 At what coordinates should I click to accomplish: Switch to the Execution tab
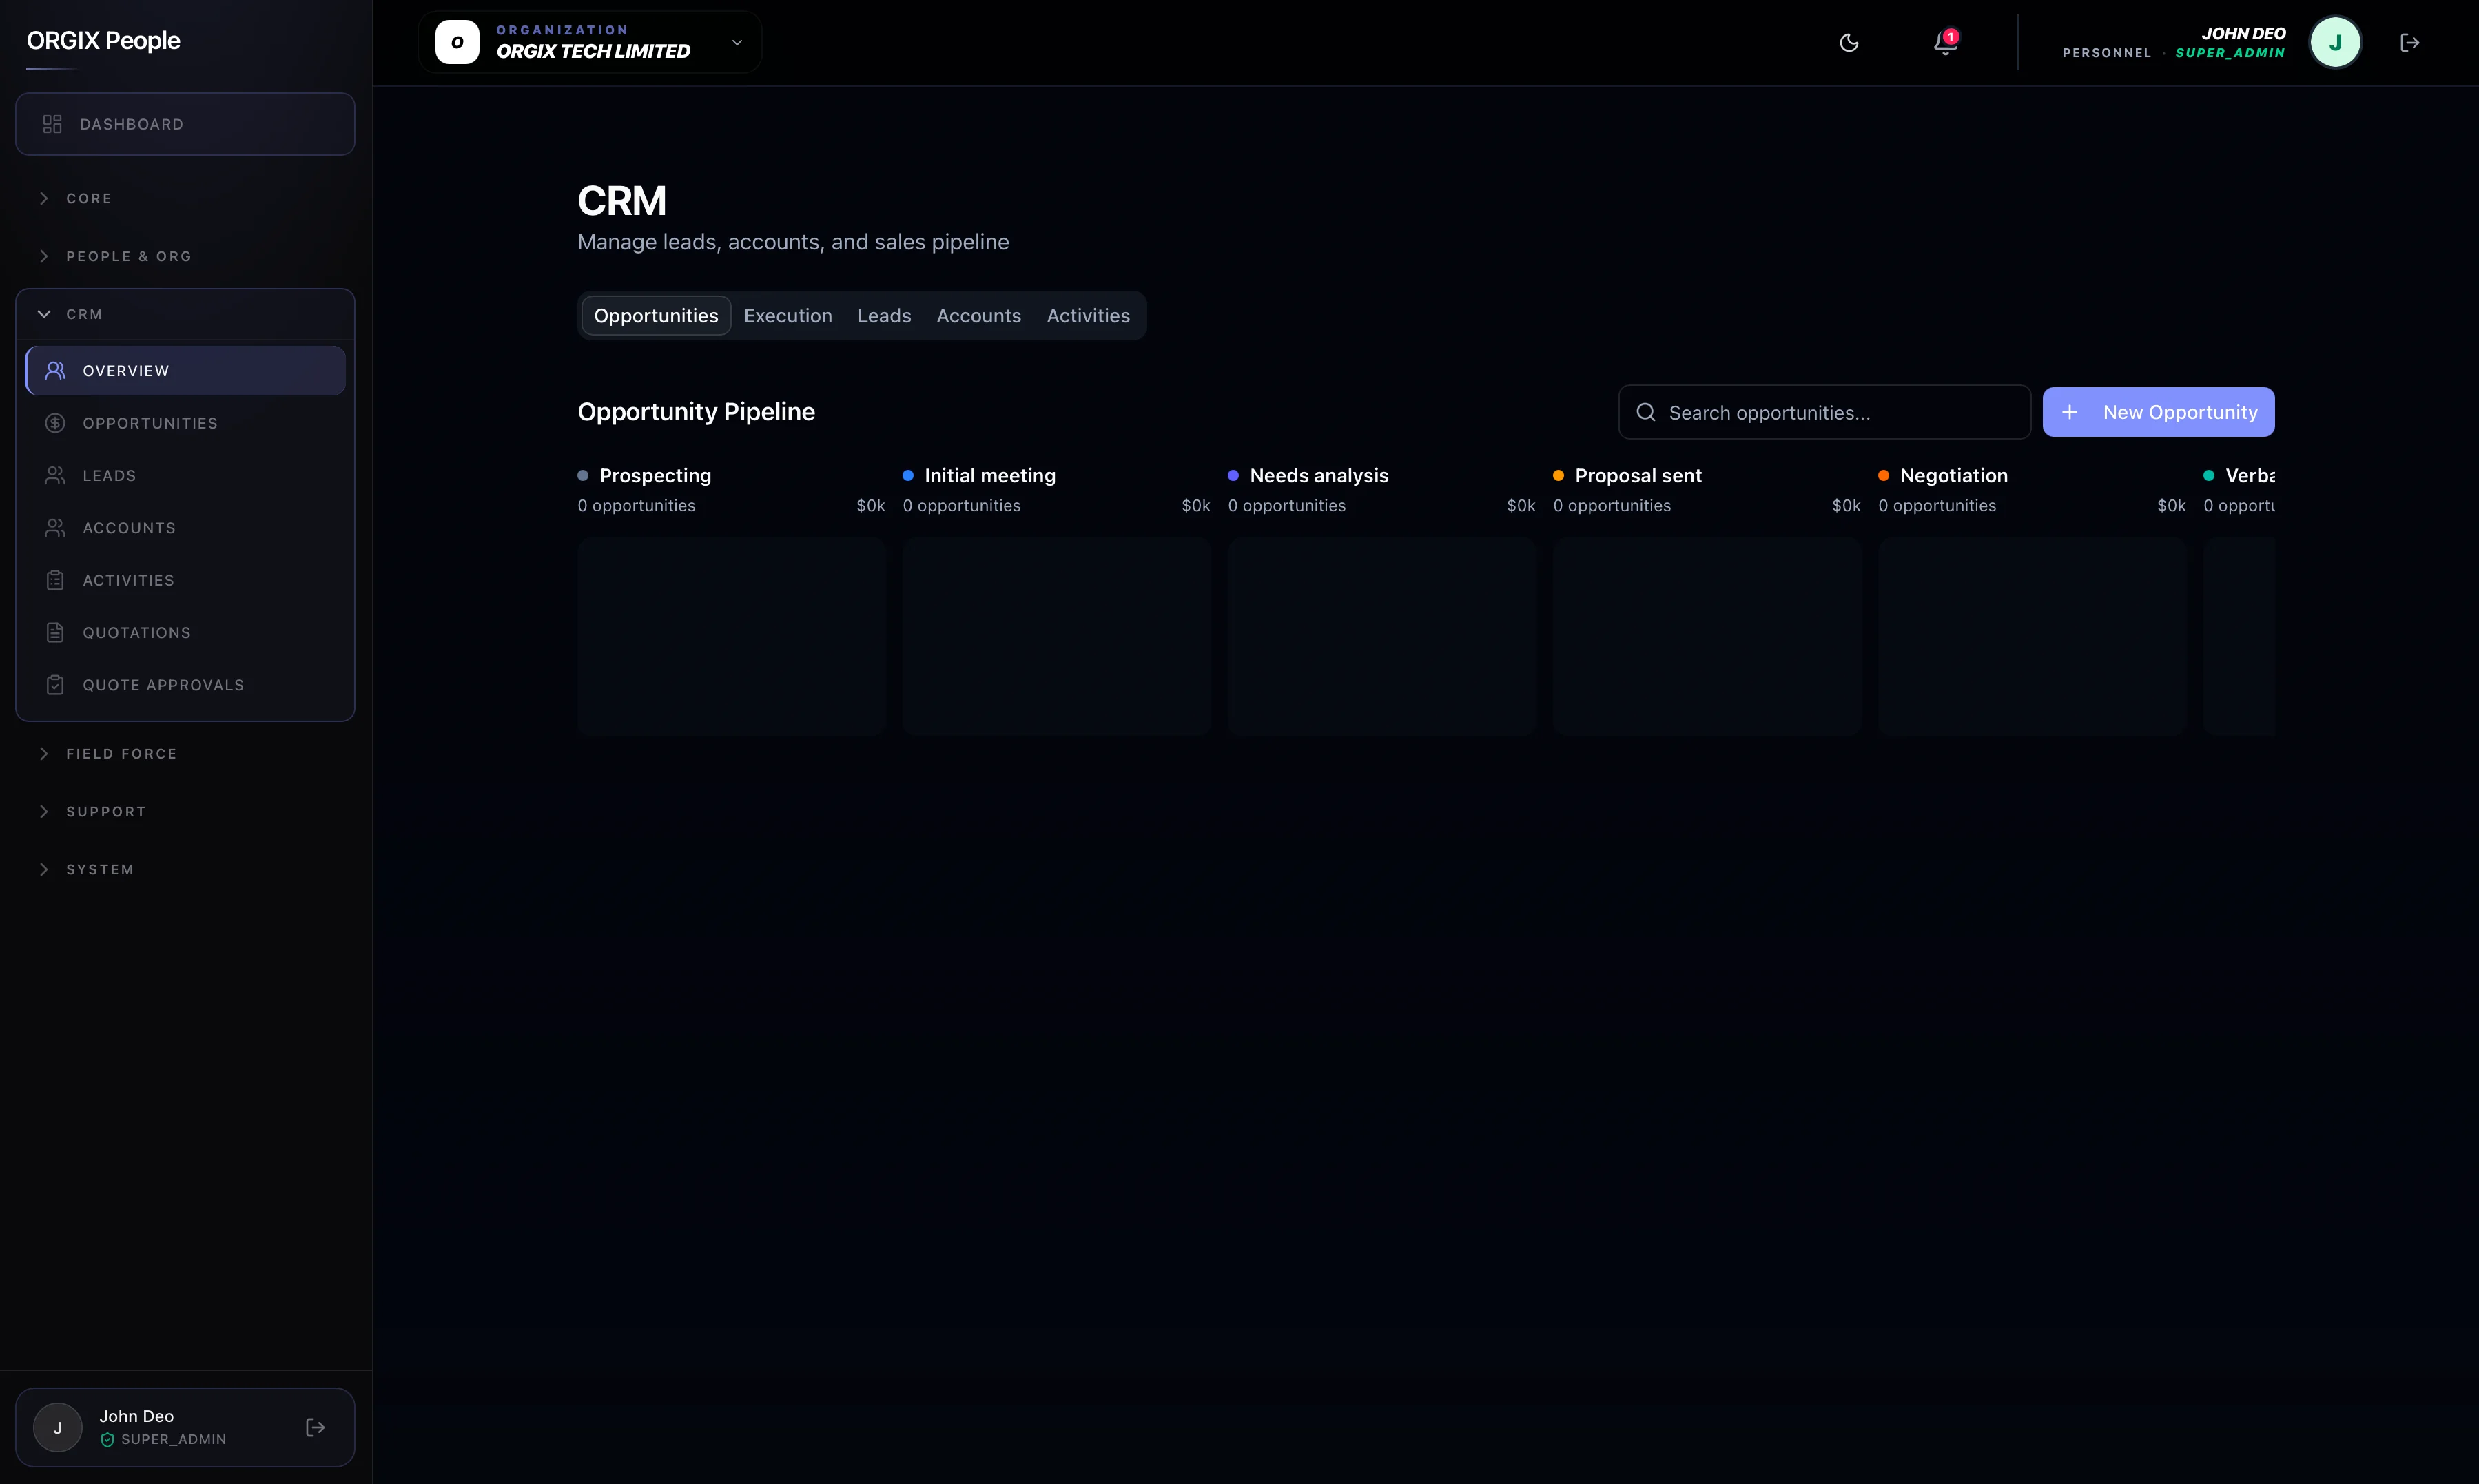pyautogui.click(x=788, y=316)
